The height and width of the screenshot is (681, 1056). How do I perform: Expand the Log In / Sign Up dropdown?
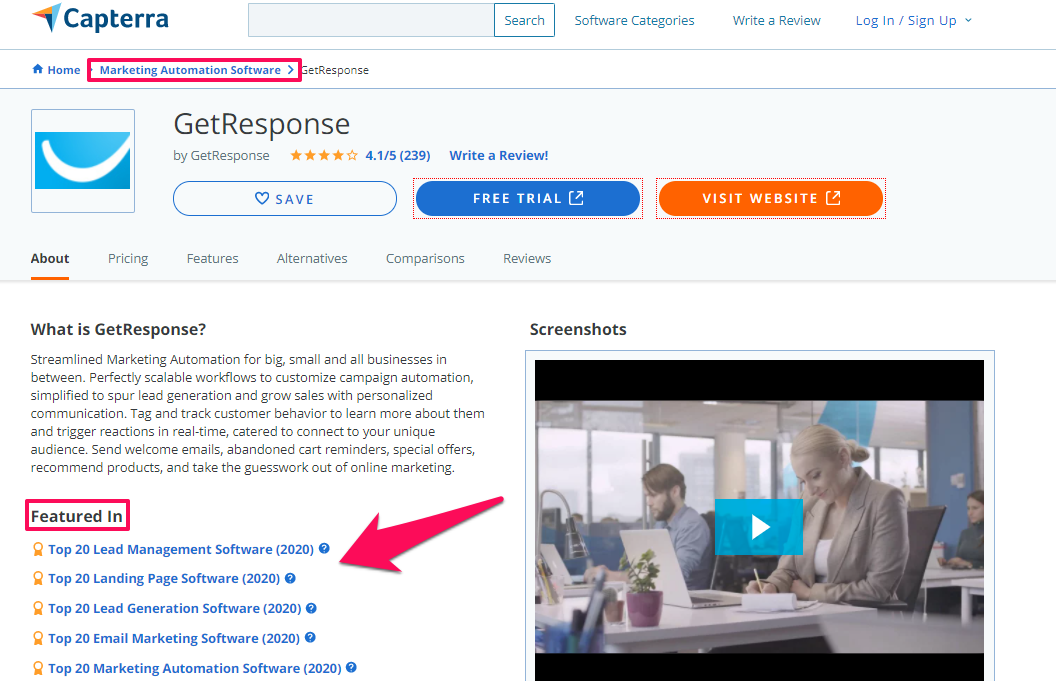click(x=913, y=20)
